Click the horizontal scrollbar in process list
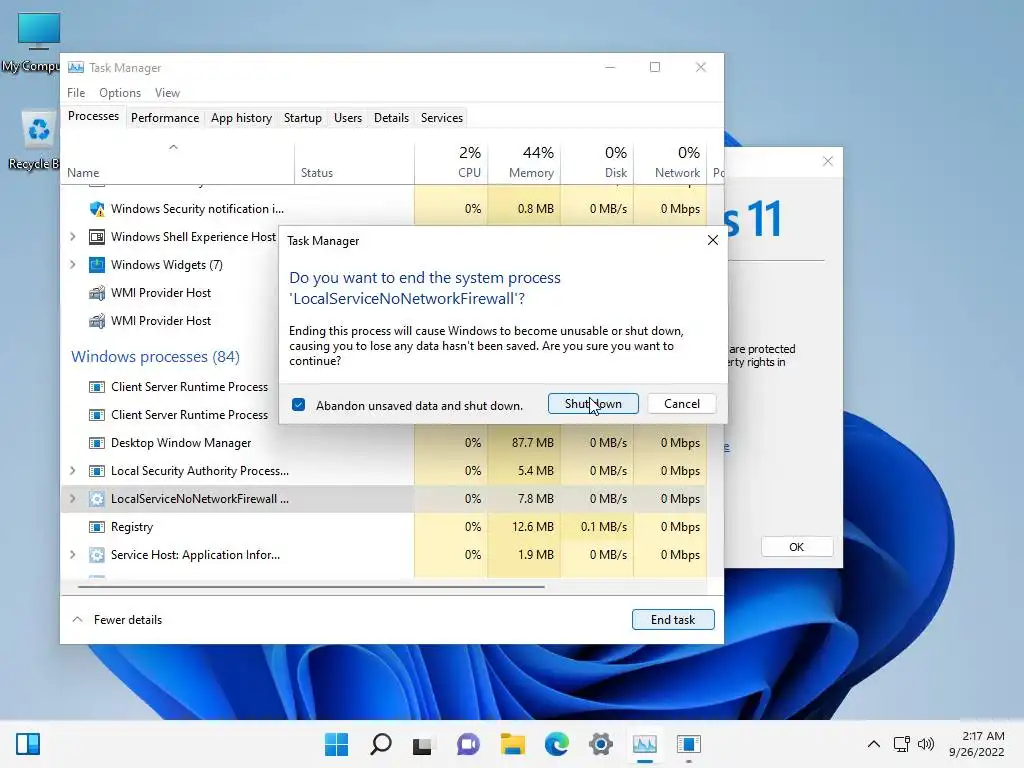Viewport: 1024px width, 768px height. (x=311, y=586)
